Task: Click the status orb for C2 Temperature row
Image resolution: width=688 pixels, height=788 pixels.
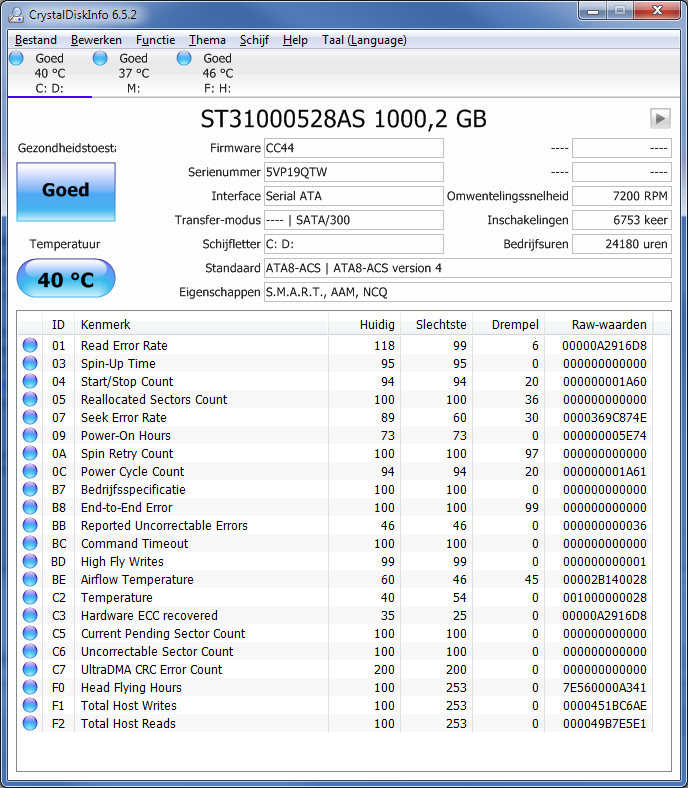Action: pyautogui.click(x=30, y=598)
